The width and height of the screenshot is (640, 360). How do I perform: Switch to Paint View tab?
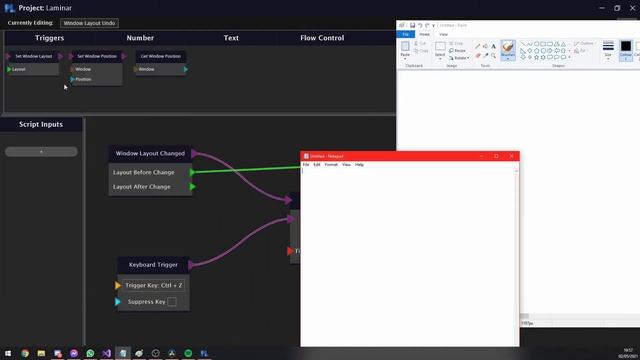443,34
